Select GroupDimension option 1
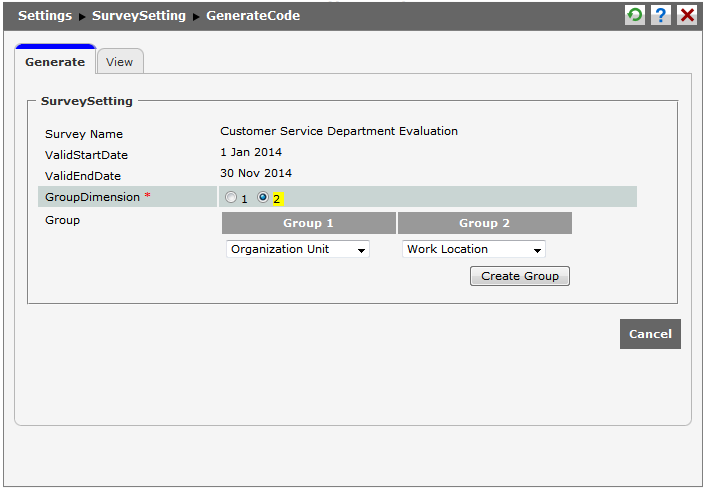The width and height of the screenshot is (706, 489). (x=231, y=198)
